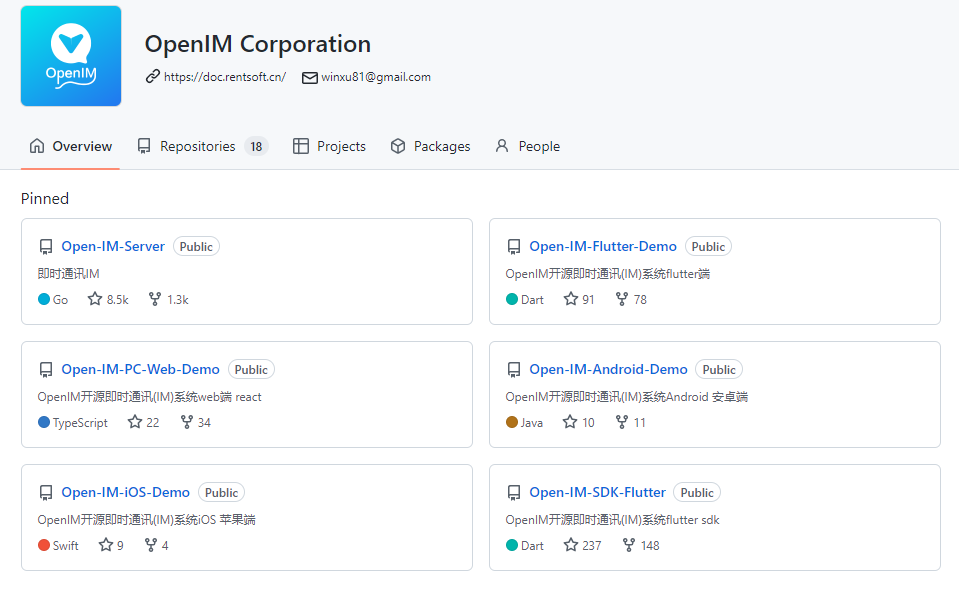Click the link icon beside the website URL
Screen dimensions: 959x590
153,77
